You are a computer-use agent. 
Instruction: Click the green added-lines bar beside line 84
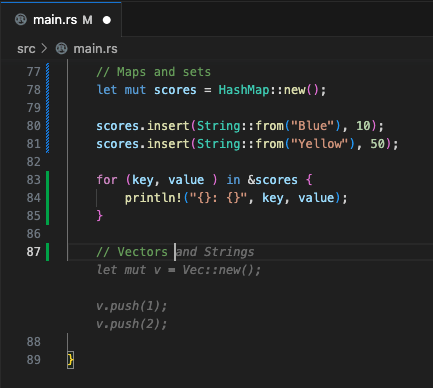pyautogui.click(x=48, y=198)
